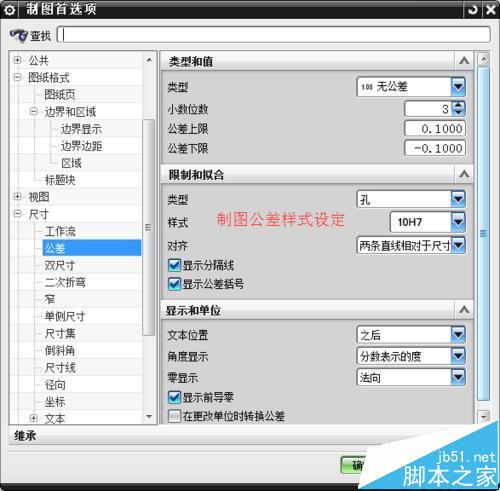Select 双尺寸 in the tree
Viewport: 500px width, 491px height.
point(60,265)
